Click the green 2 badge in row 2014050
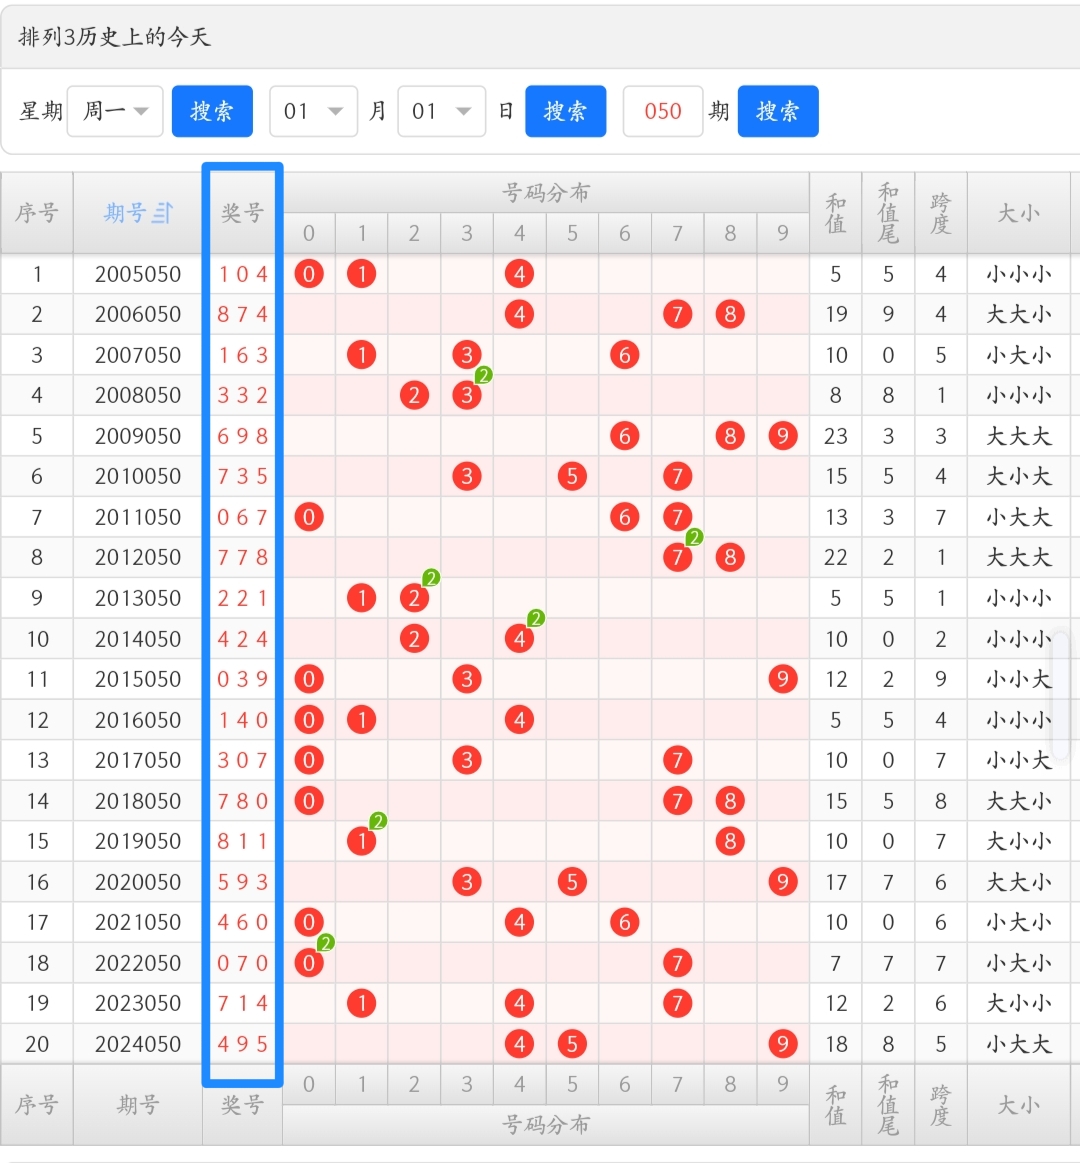Image resolution: width=1080 pixels, height=1163 pixels. (536, 618)
